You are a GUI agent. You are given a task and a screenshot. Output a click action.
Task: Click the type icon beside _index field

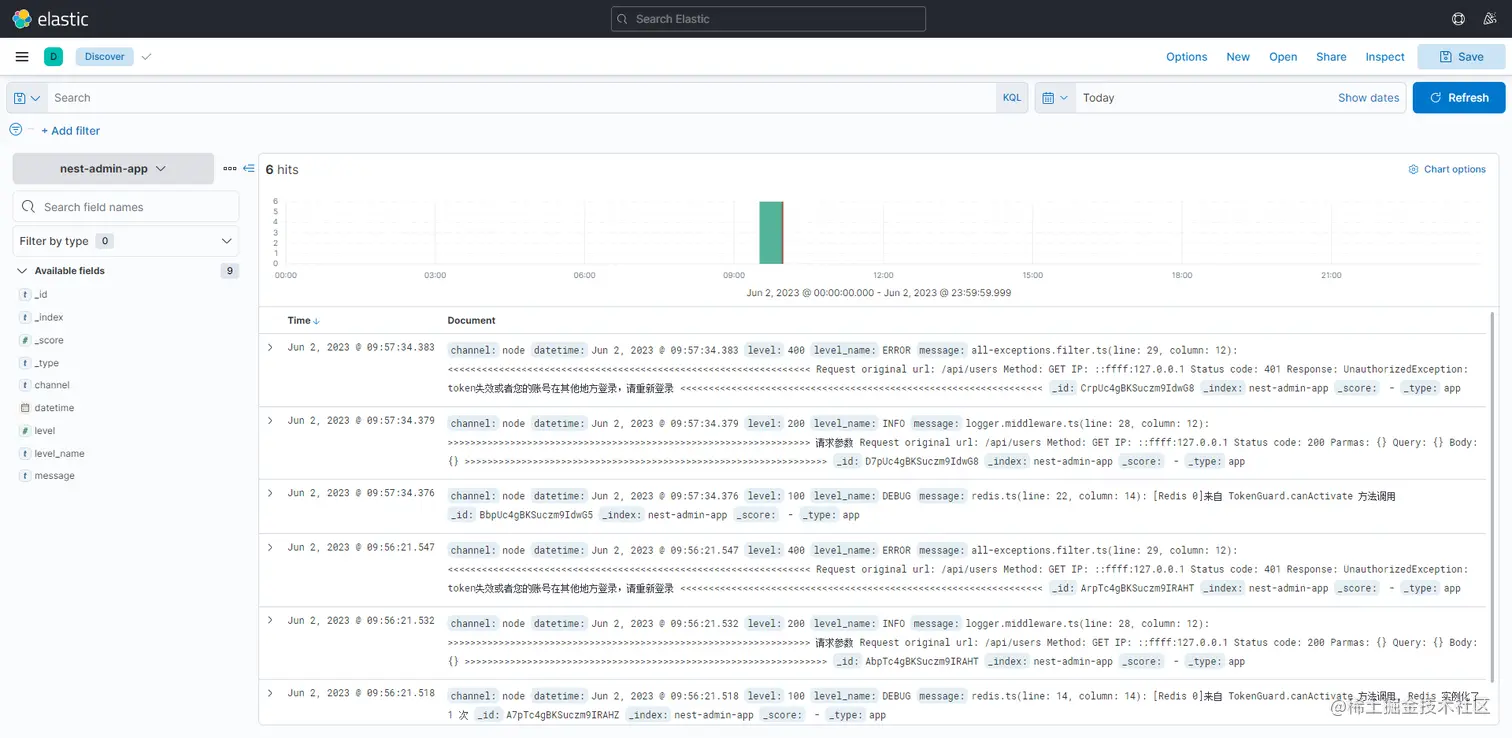coord(25,318)
